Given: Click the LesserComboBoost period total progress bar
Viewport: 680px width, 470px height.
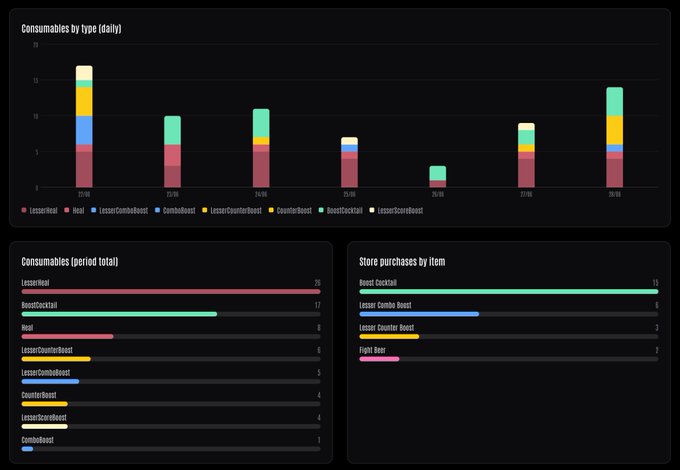Looking at the screenshot, I should click(171, 382).
